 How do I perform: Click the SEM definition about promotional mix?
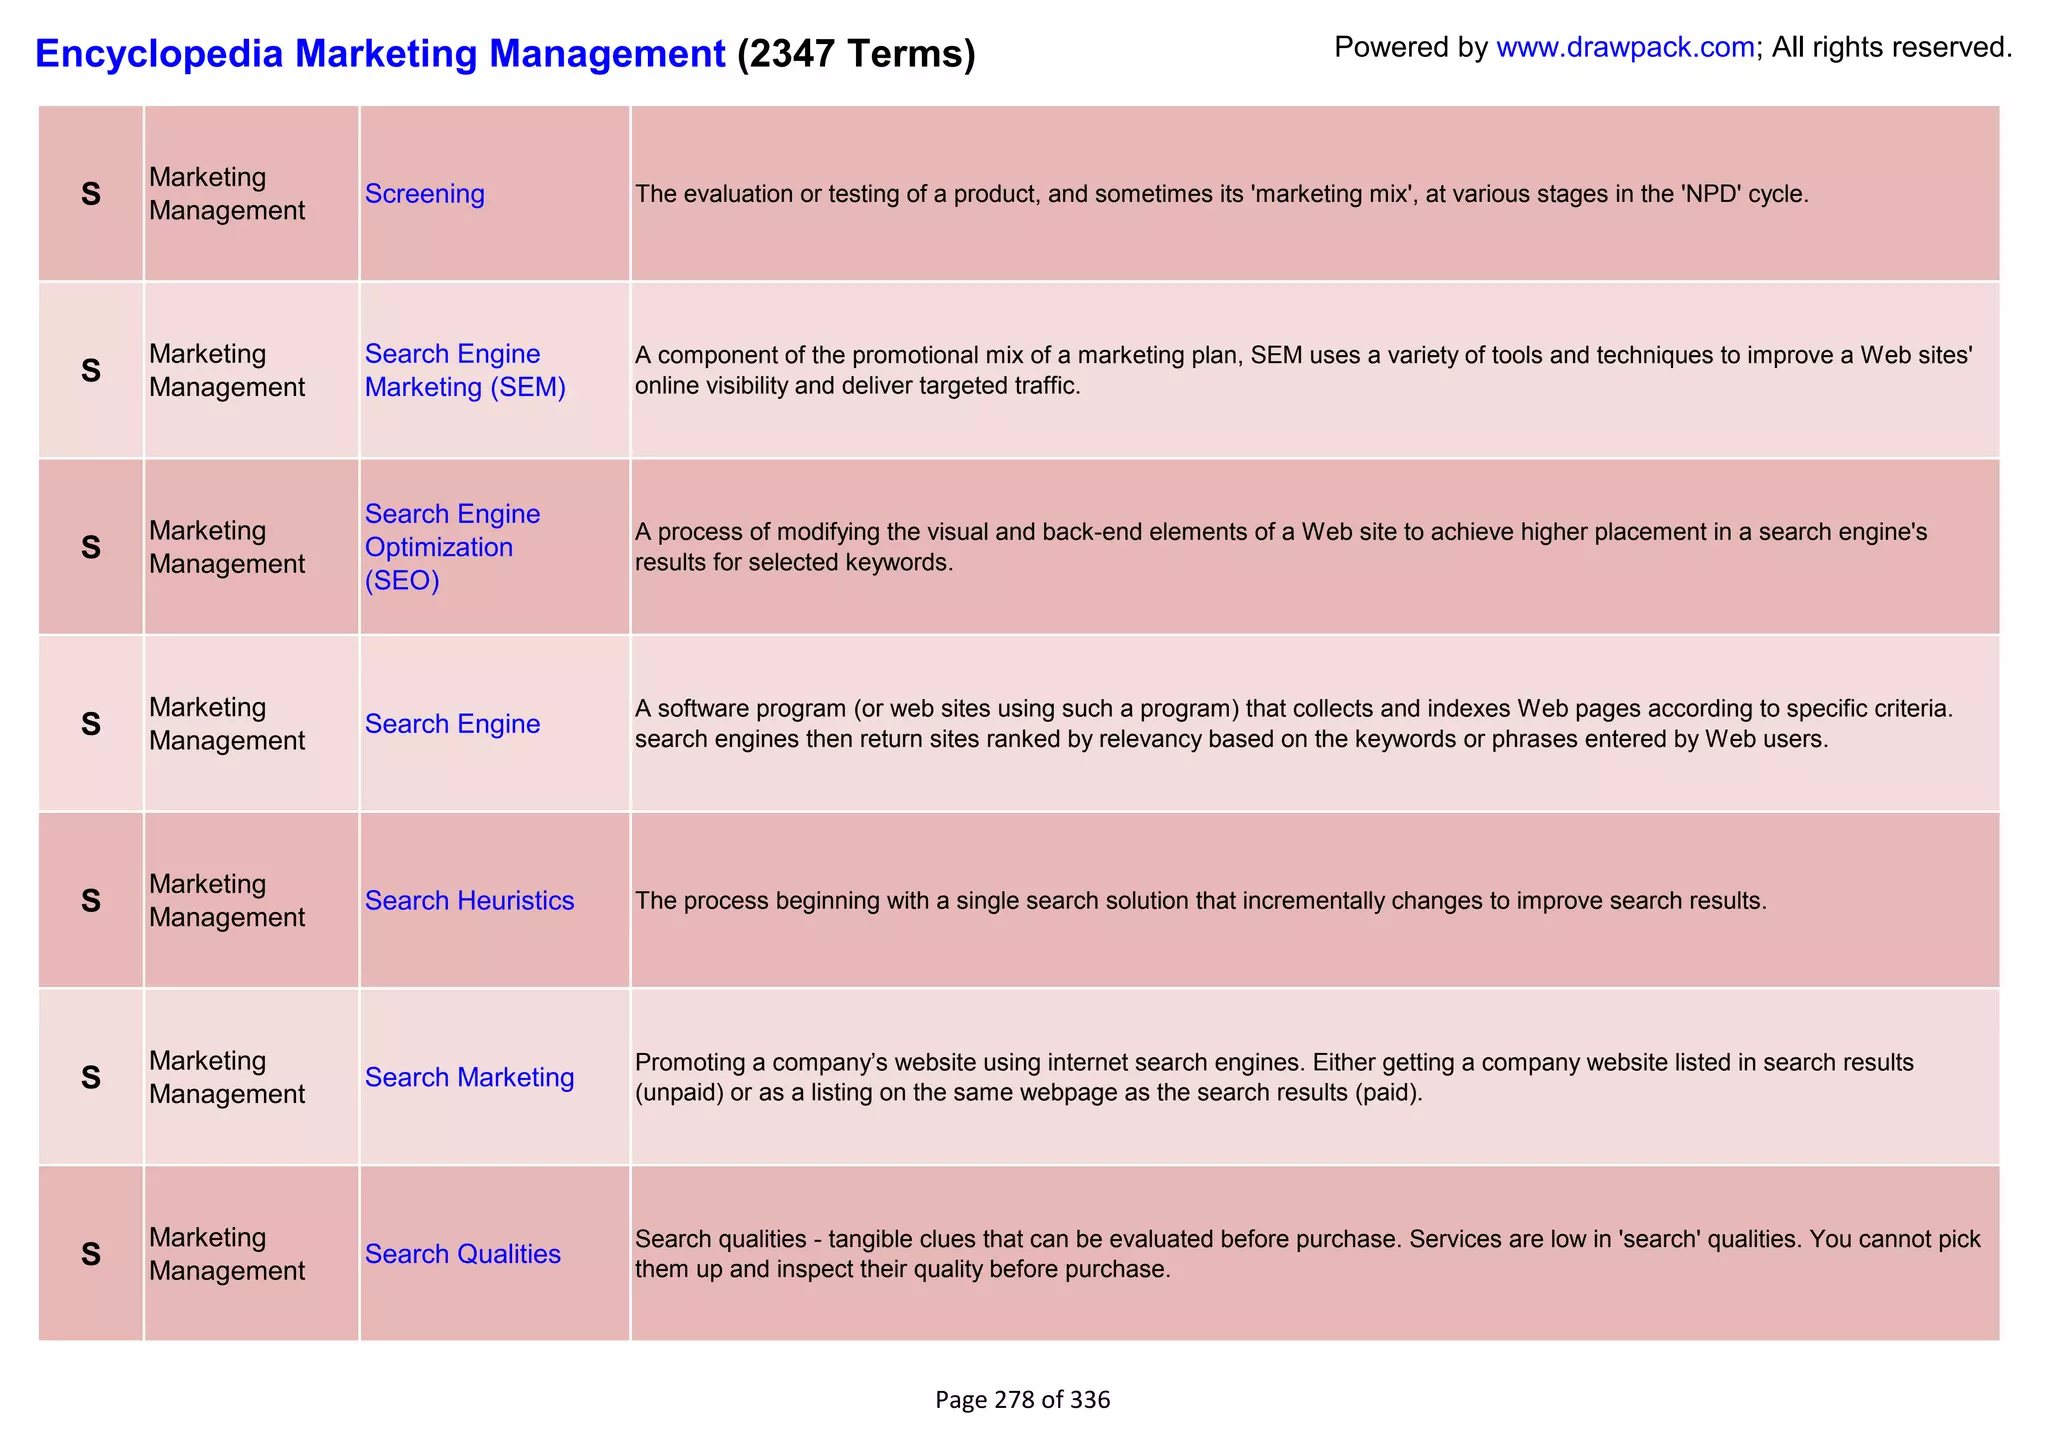point(1304,371)
